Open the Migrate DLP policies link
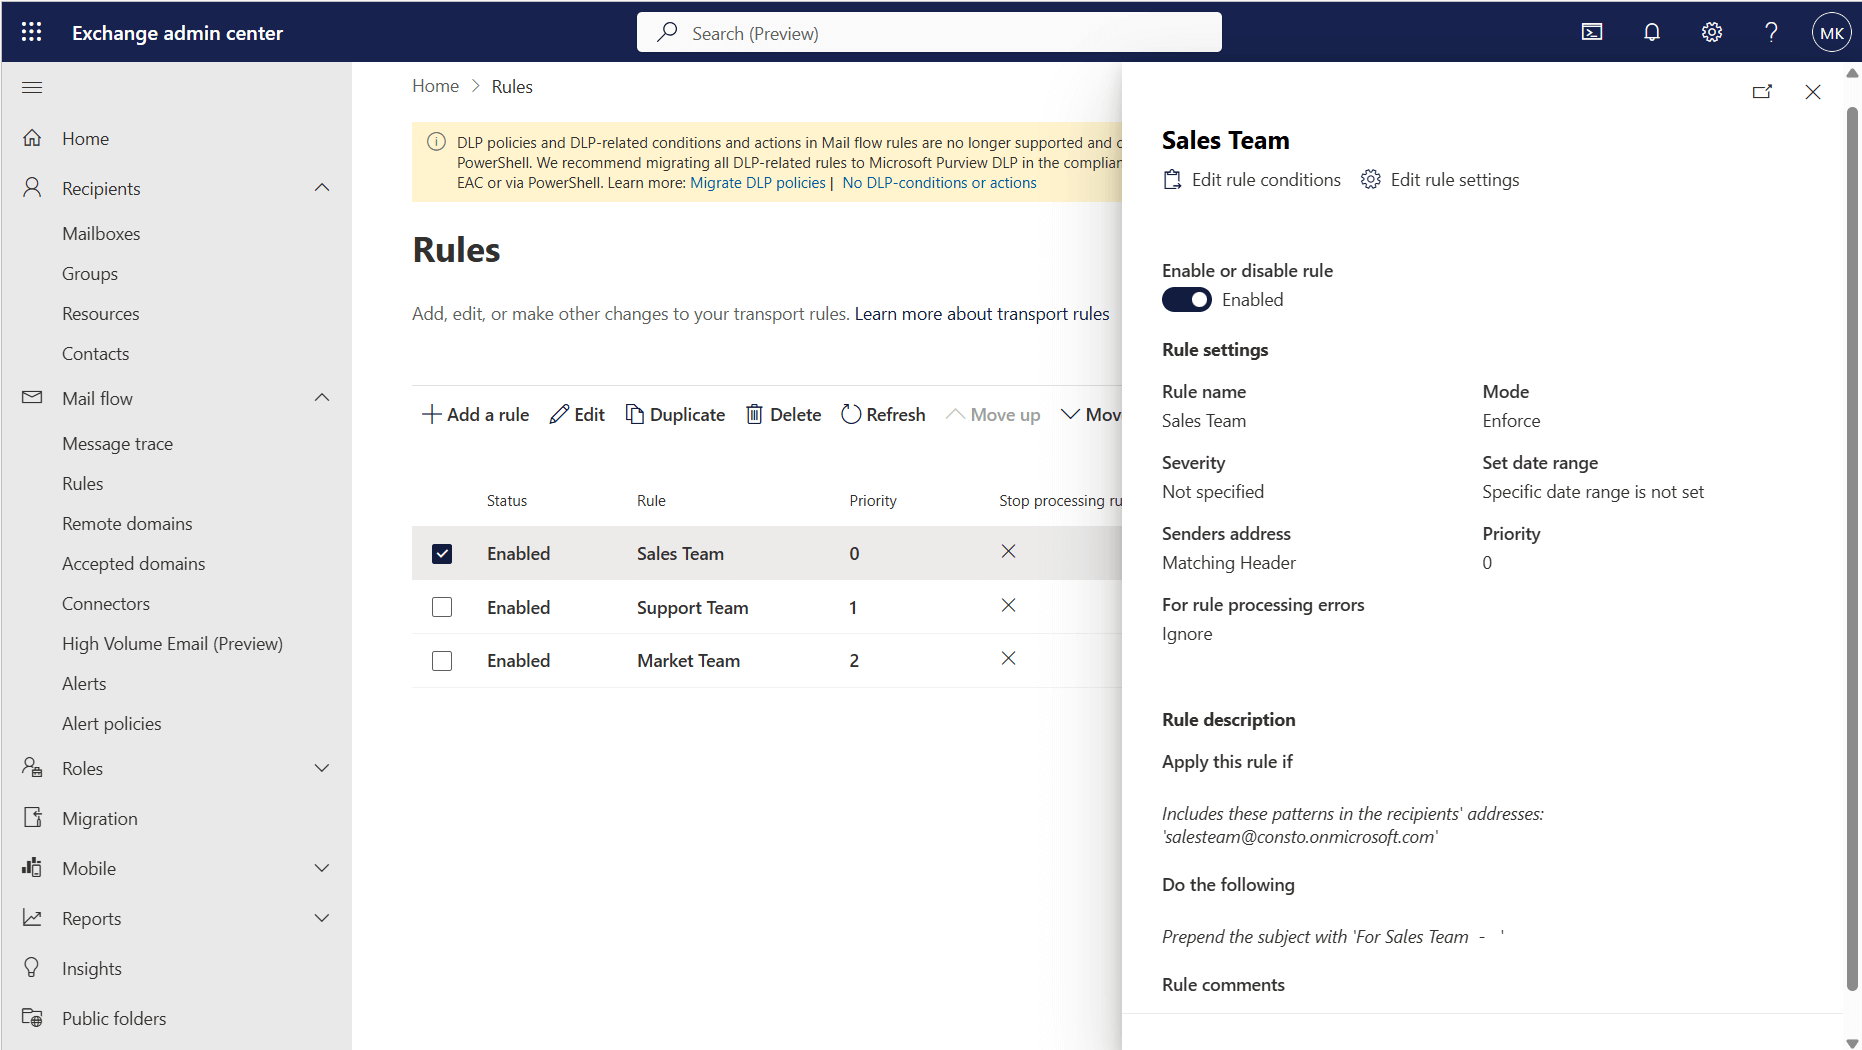The height and width of the screenshot is (1050, 1862). point(757,183)
